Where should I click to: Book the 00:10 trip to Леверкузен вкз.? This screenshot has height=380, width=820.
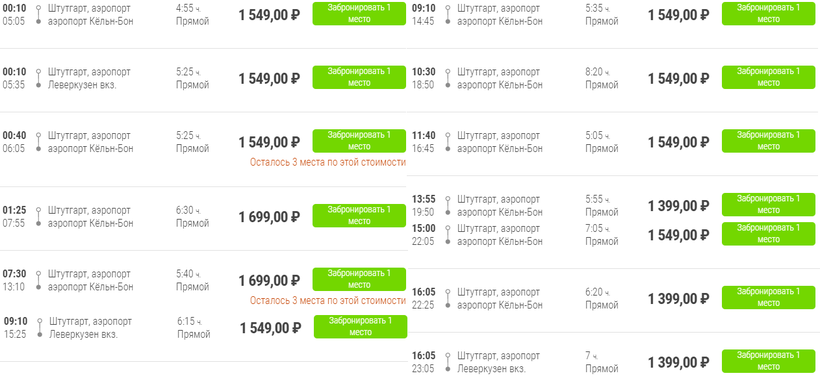pos(359,77)
